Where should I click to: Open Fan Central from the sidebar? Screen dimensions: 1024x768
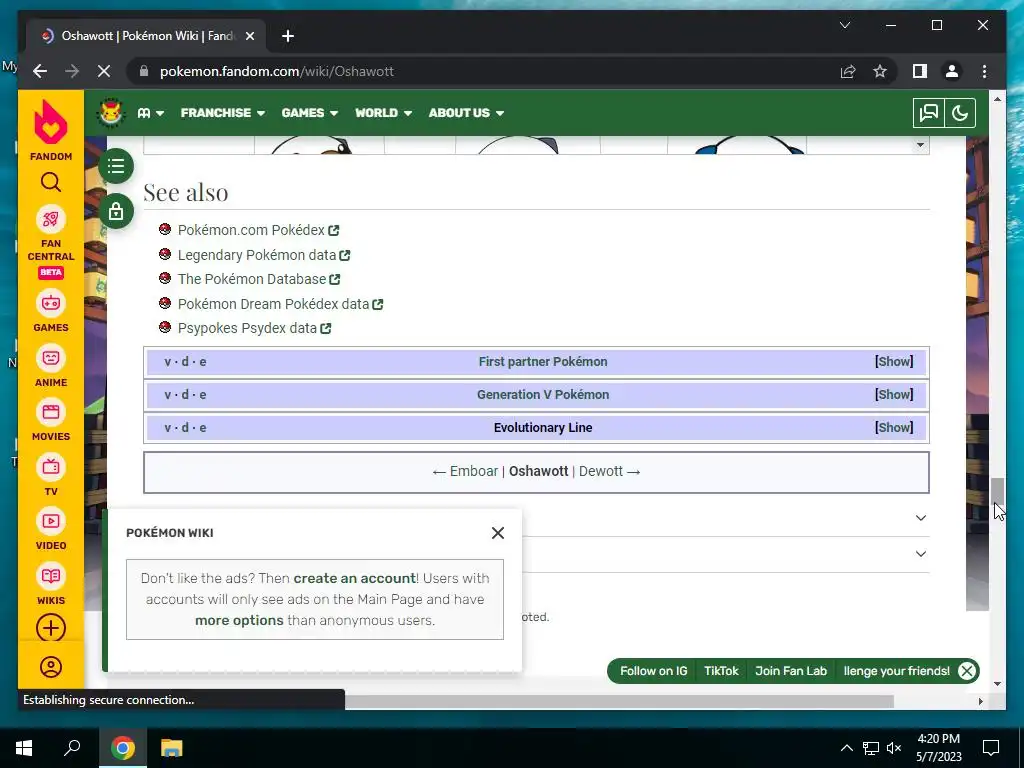[x=51, y=242]
